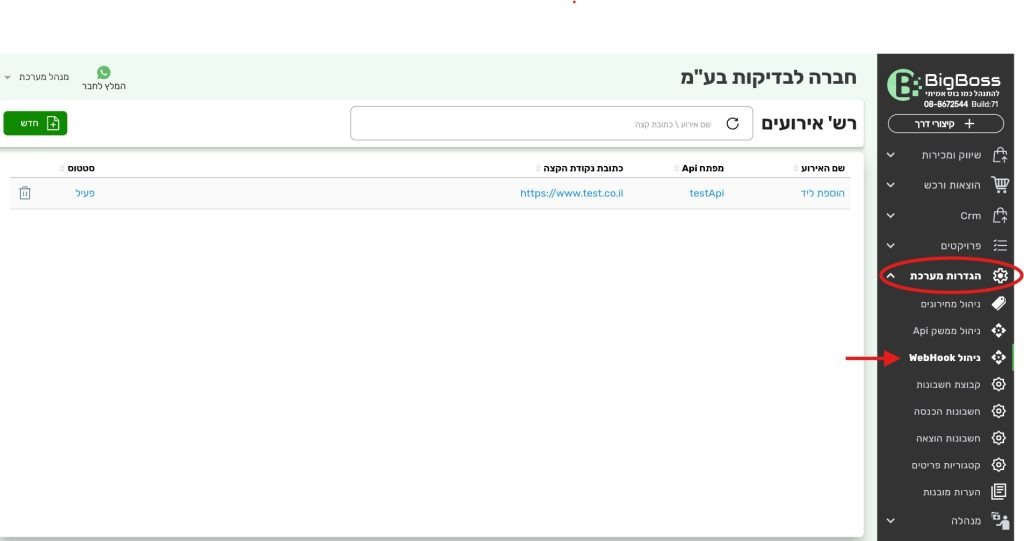This screenshot has height=541, width=1024.
Task: Click the plus icon in קיצורי דרך
Action: [x=969, y=123]
